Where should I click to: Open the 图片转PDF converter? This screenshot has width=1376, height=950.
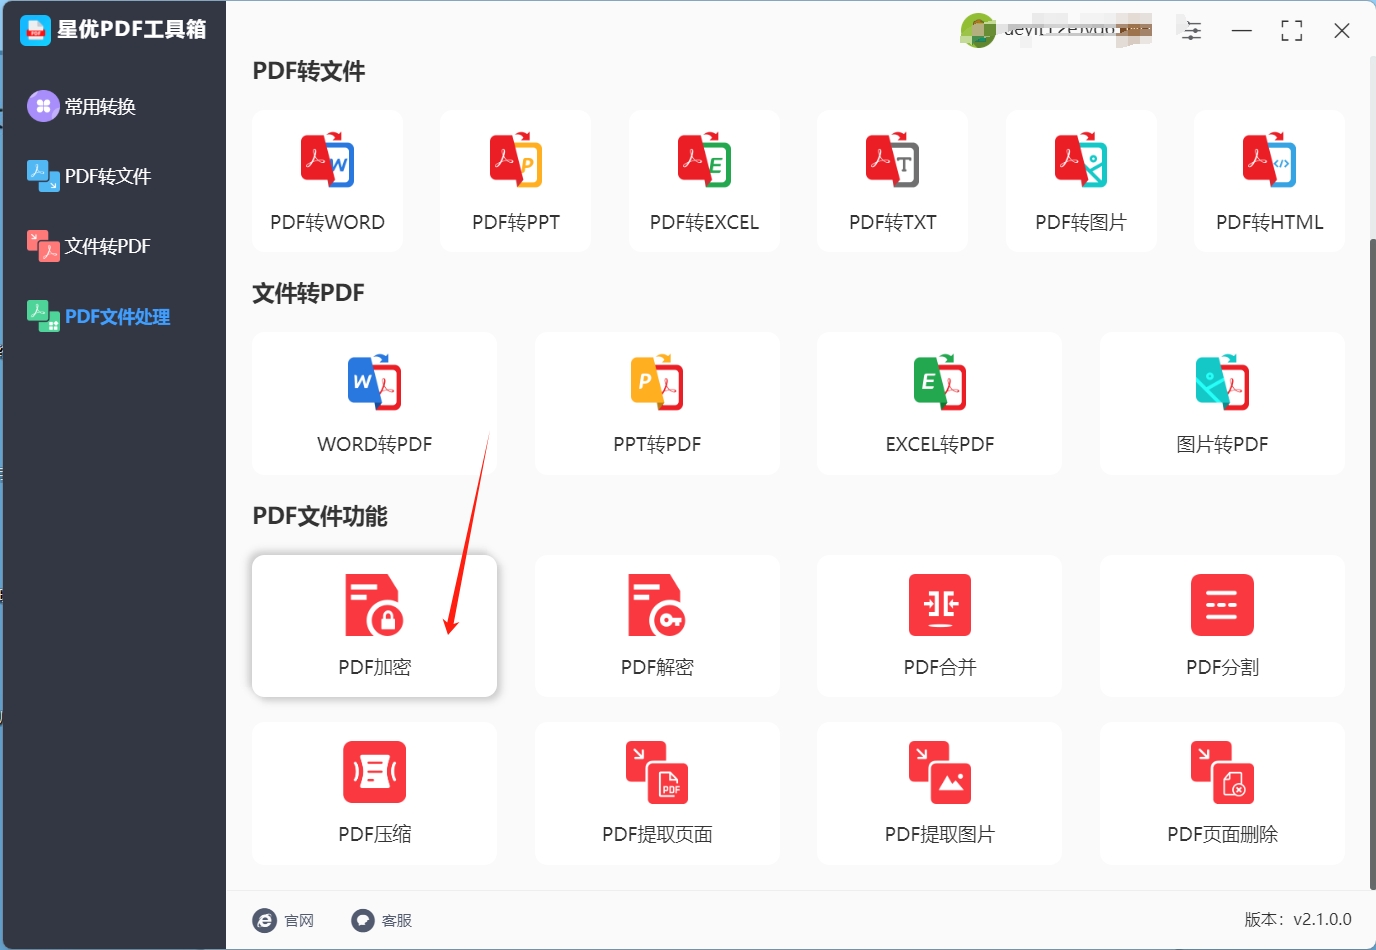click(1222, 403)
